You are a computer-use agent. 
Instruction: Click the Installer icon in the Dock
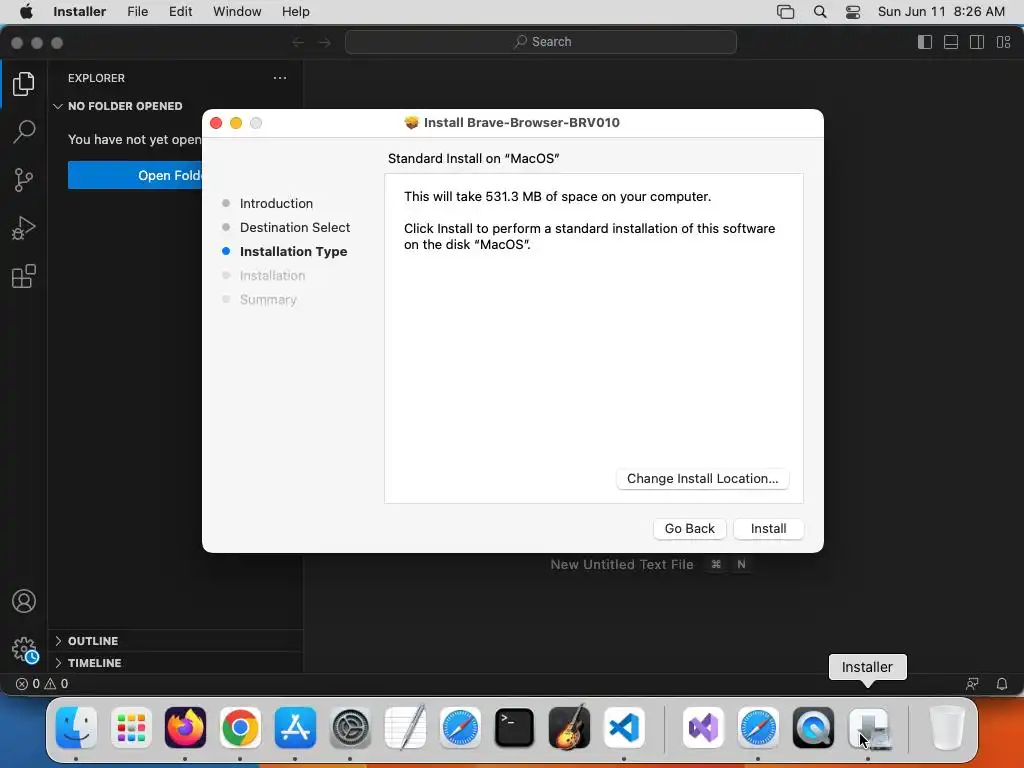tap(868, 728)
